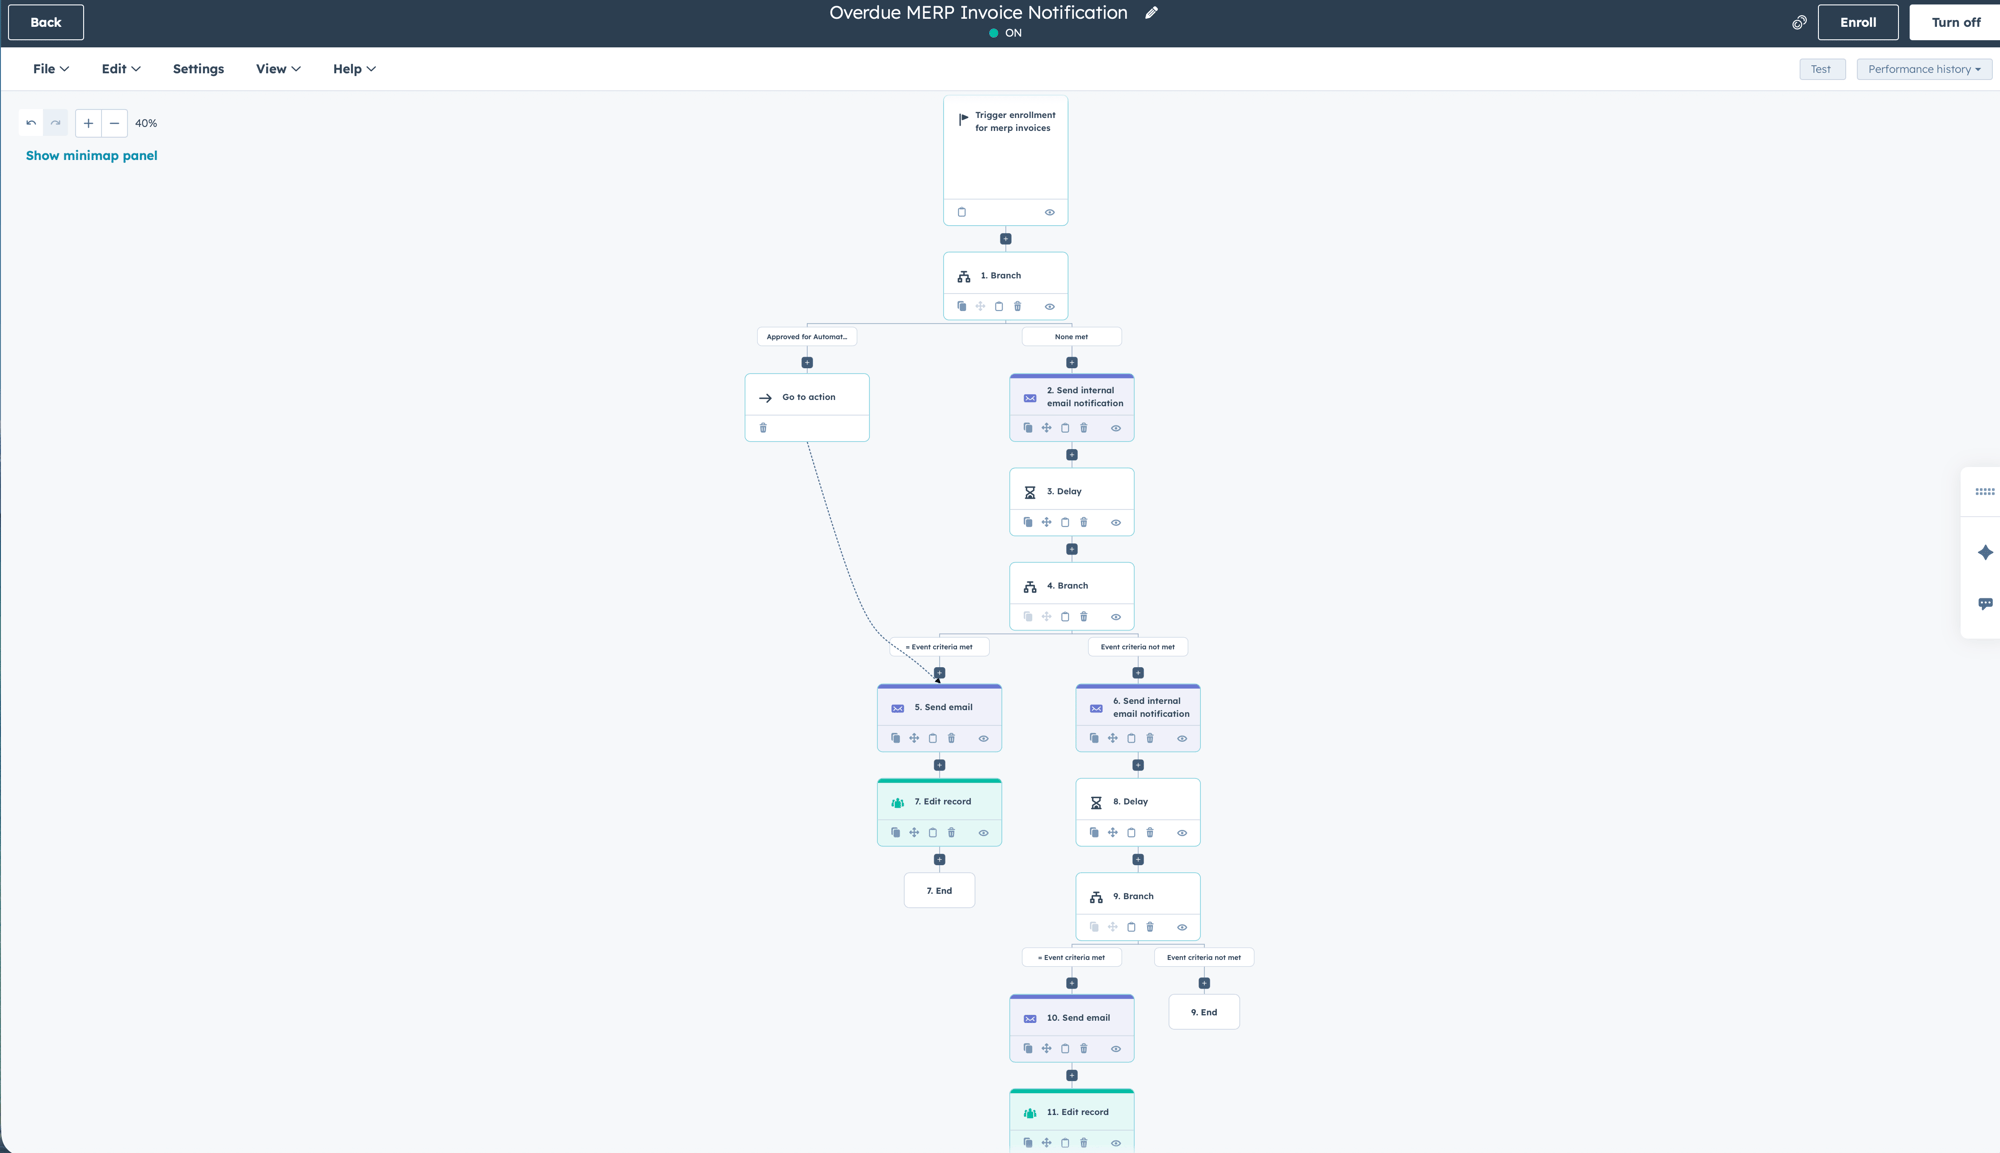This screenshot has width=2000, height=1153.
Task: Select the Settings menu item
Action: coord(198,68)
